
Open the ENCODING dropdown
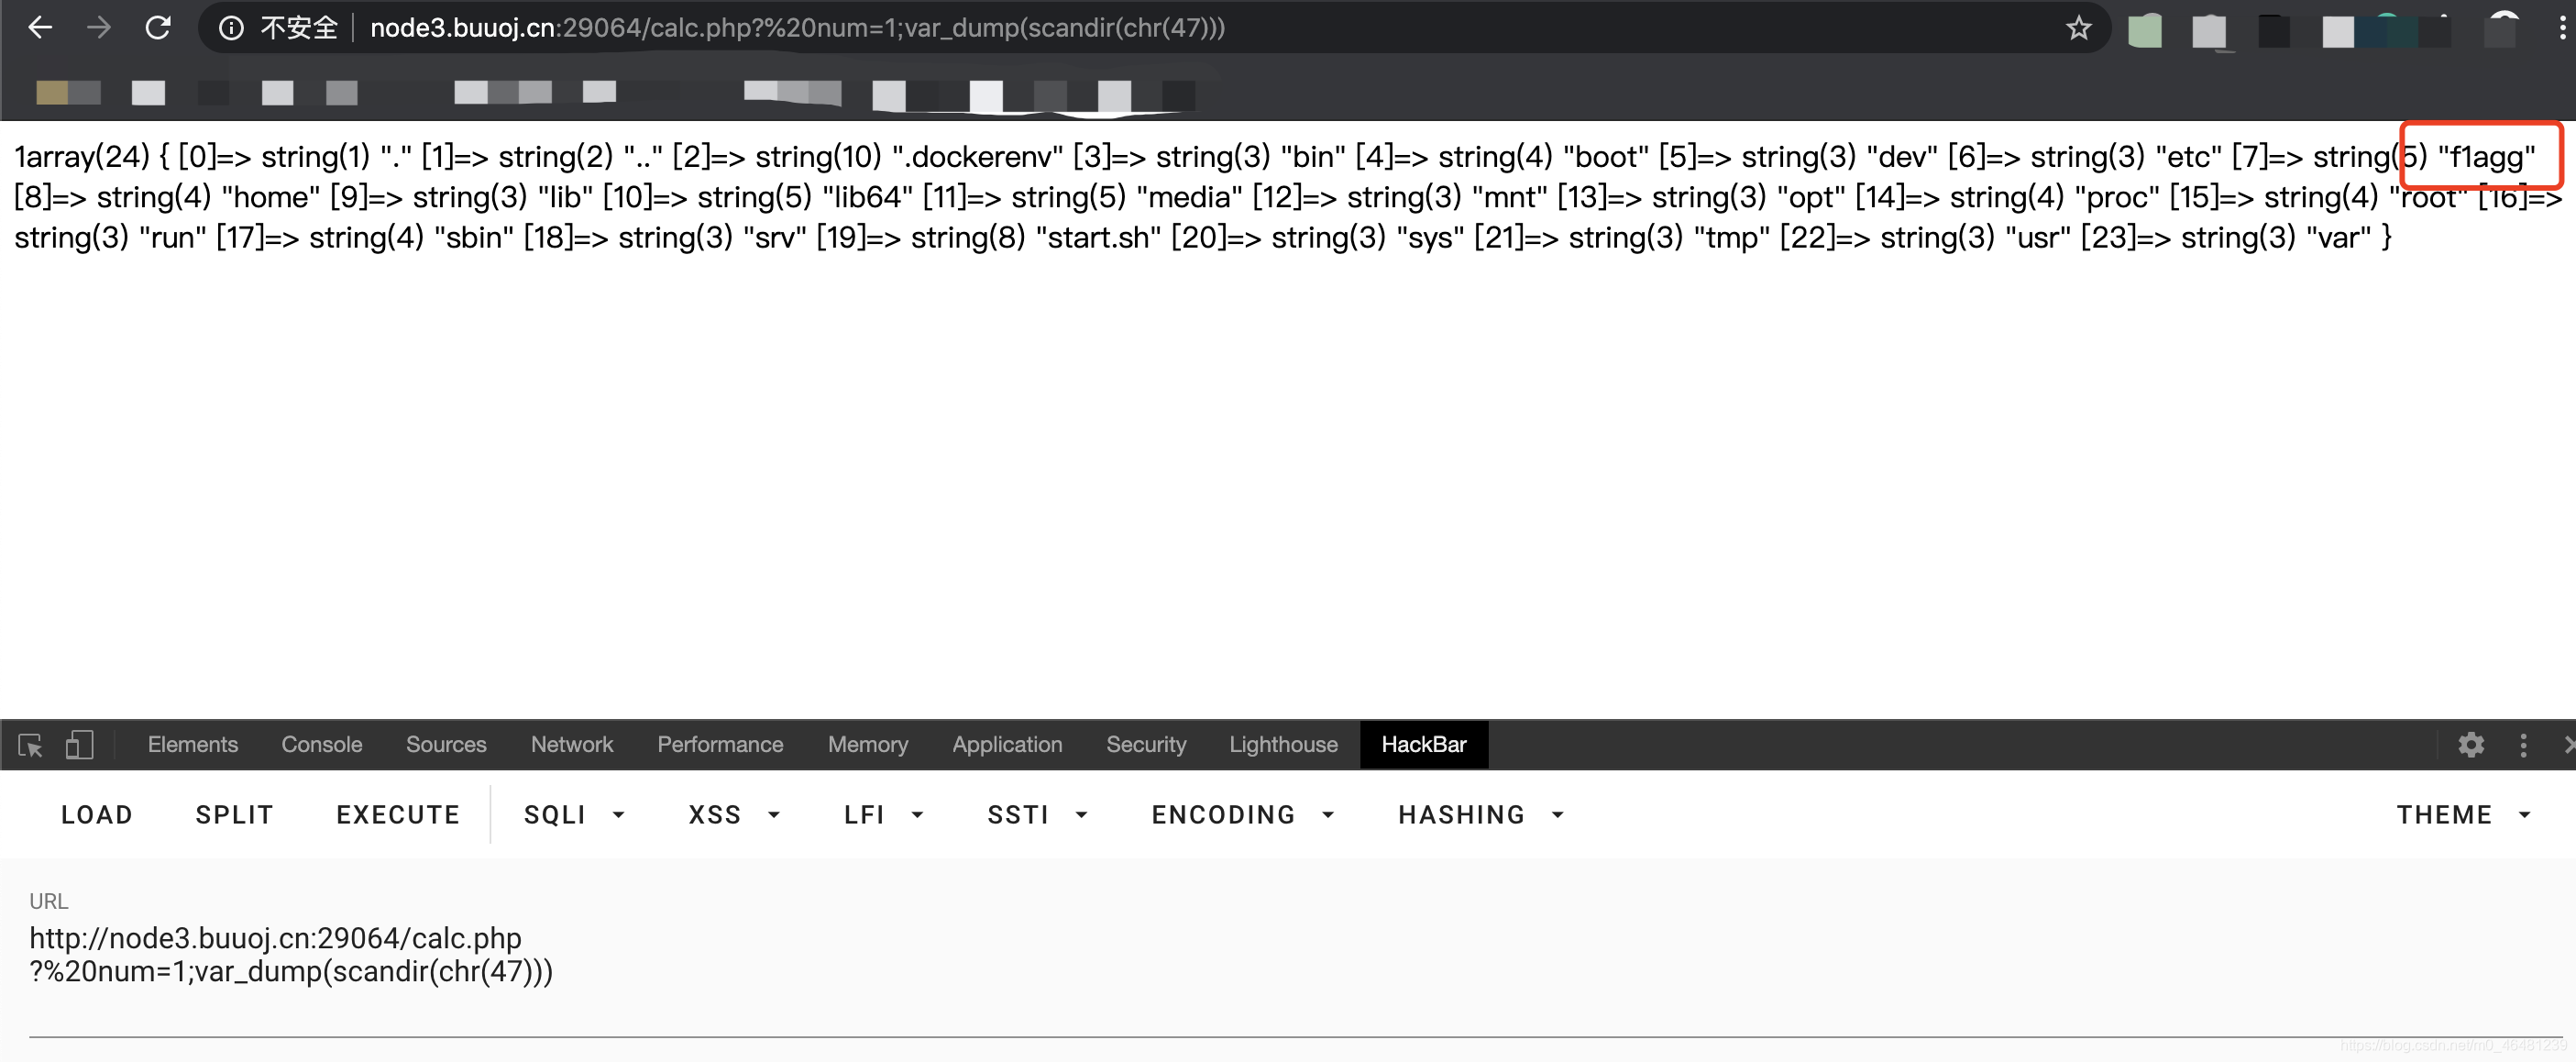pyautogui.click(x=1242, y=815)
